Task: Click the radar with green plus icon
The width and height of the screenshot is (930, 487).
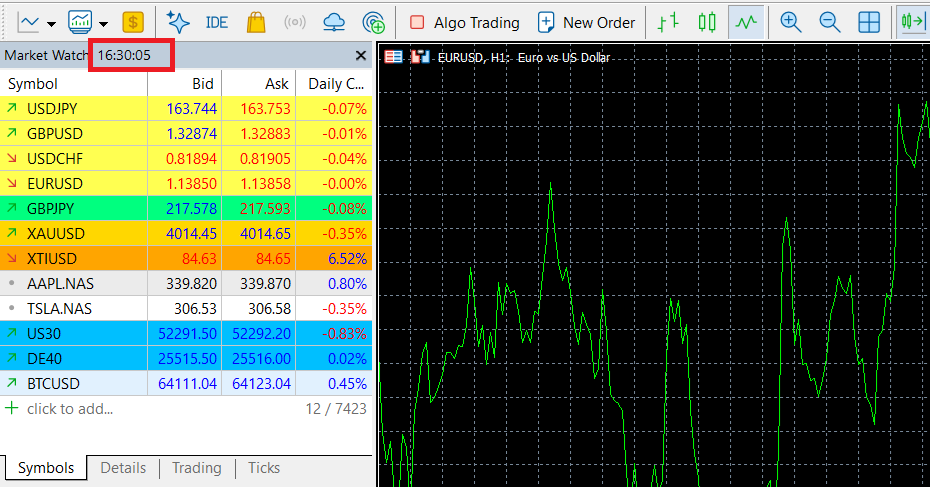Action: point(374,23)
